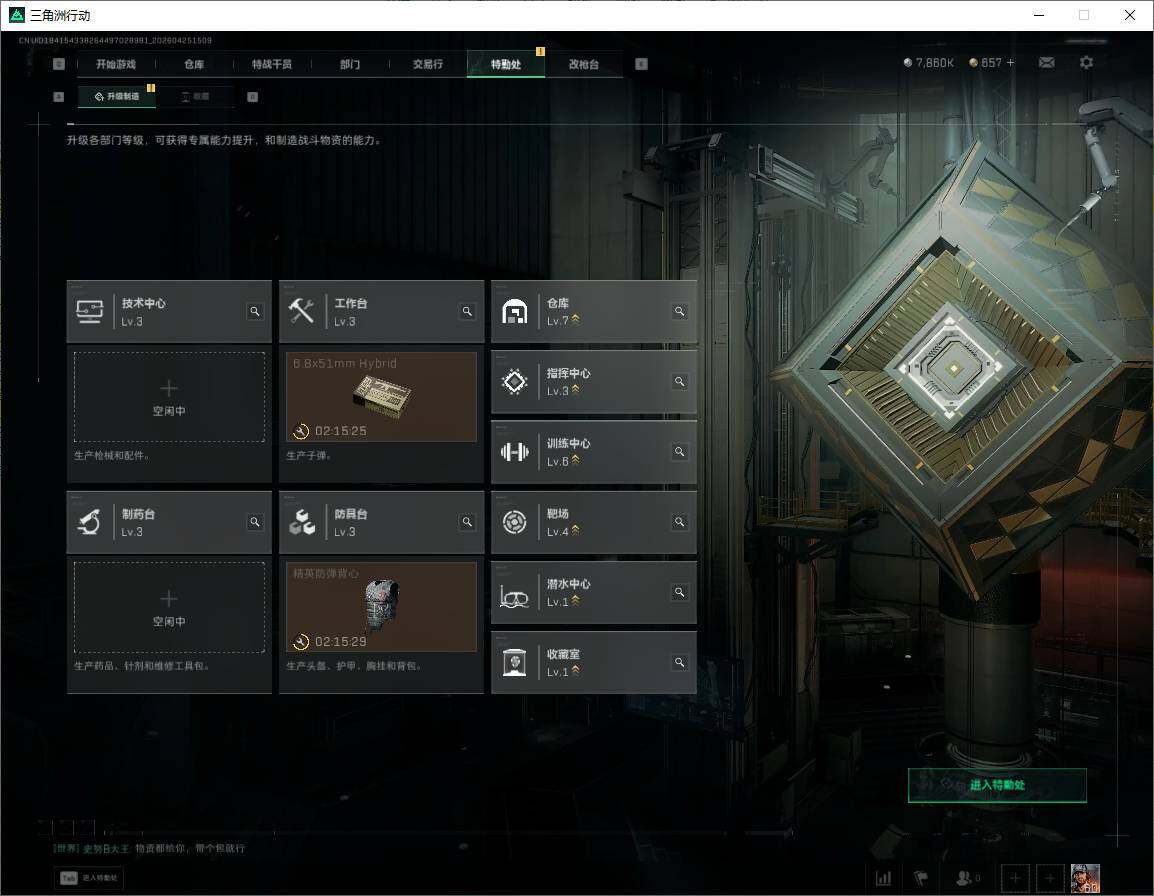The height and width of the screenshot is (896, 1154).
Task: Open the 靶场 target icon
Action: click(514, 522)
